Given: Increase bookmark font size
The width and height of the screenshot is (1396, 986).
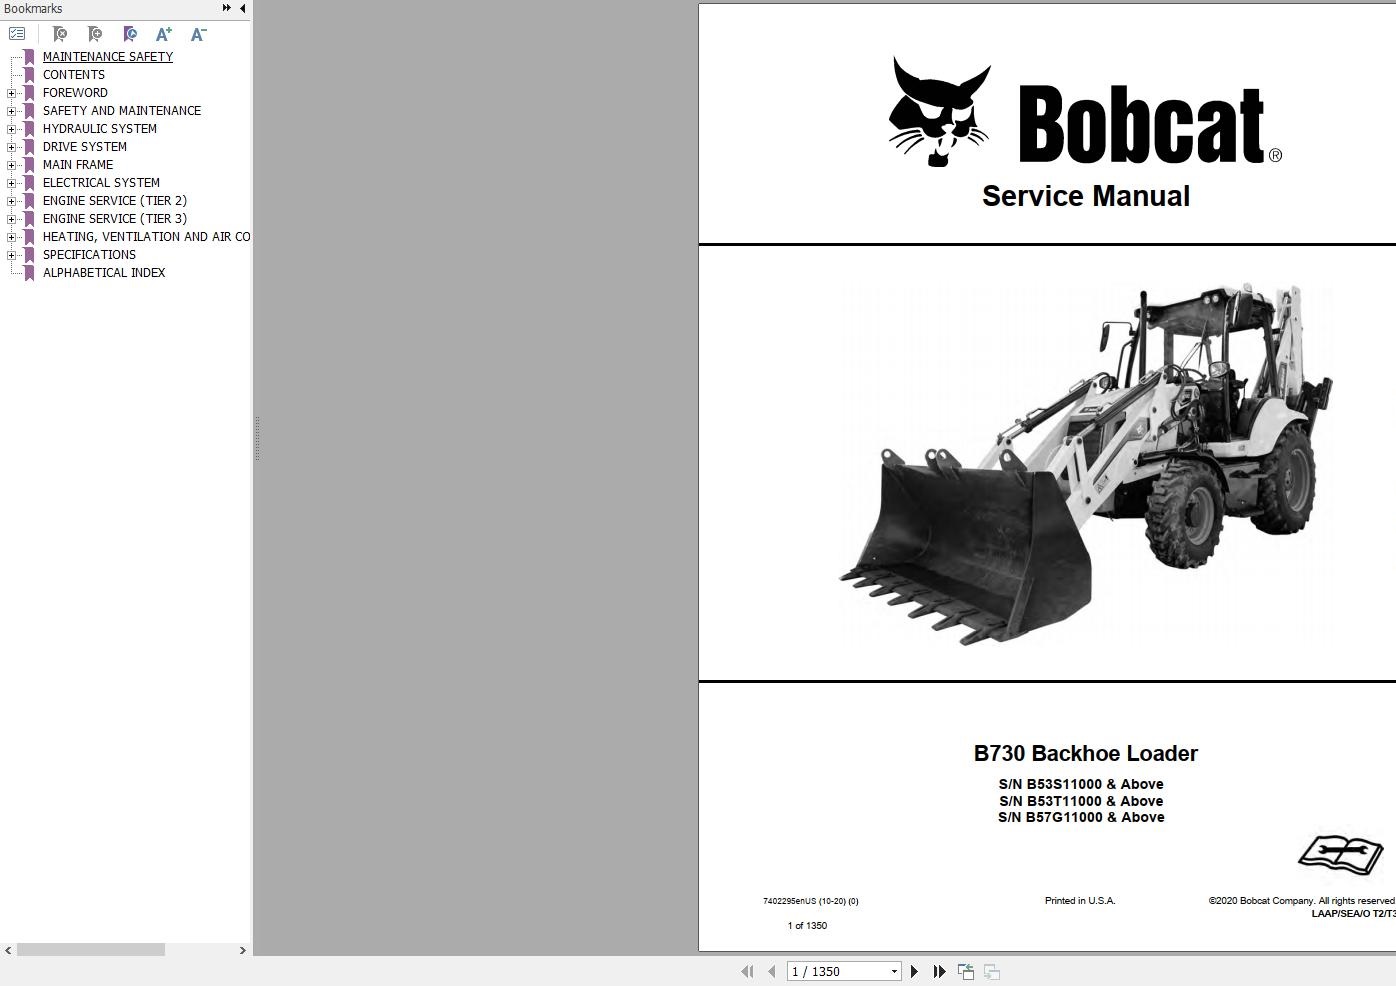Looking at the screenshot, I should pyautogui.click(x=164, y=34).
